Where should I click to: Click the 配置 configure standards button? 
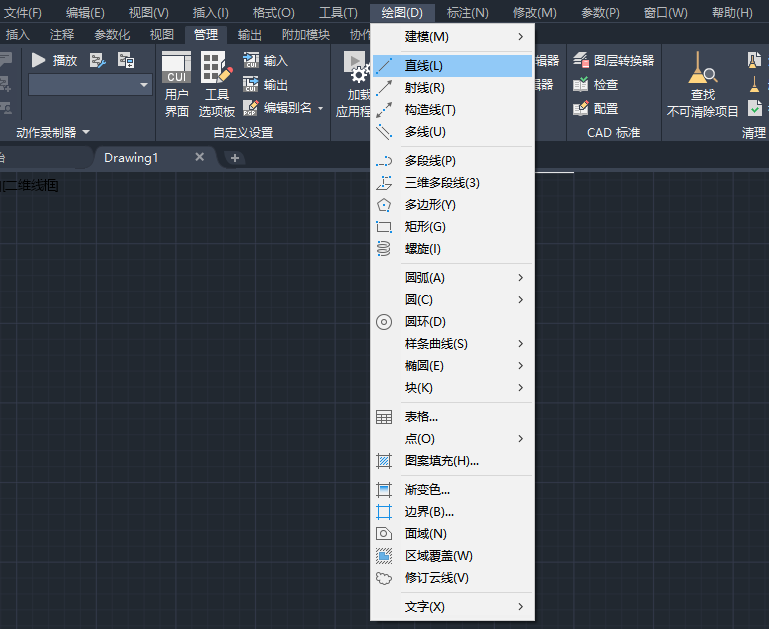point(595,108)
